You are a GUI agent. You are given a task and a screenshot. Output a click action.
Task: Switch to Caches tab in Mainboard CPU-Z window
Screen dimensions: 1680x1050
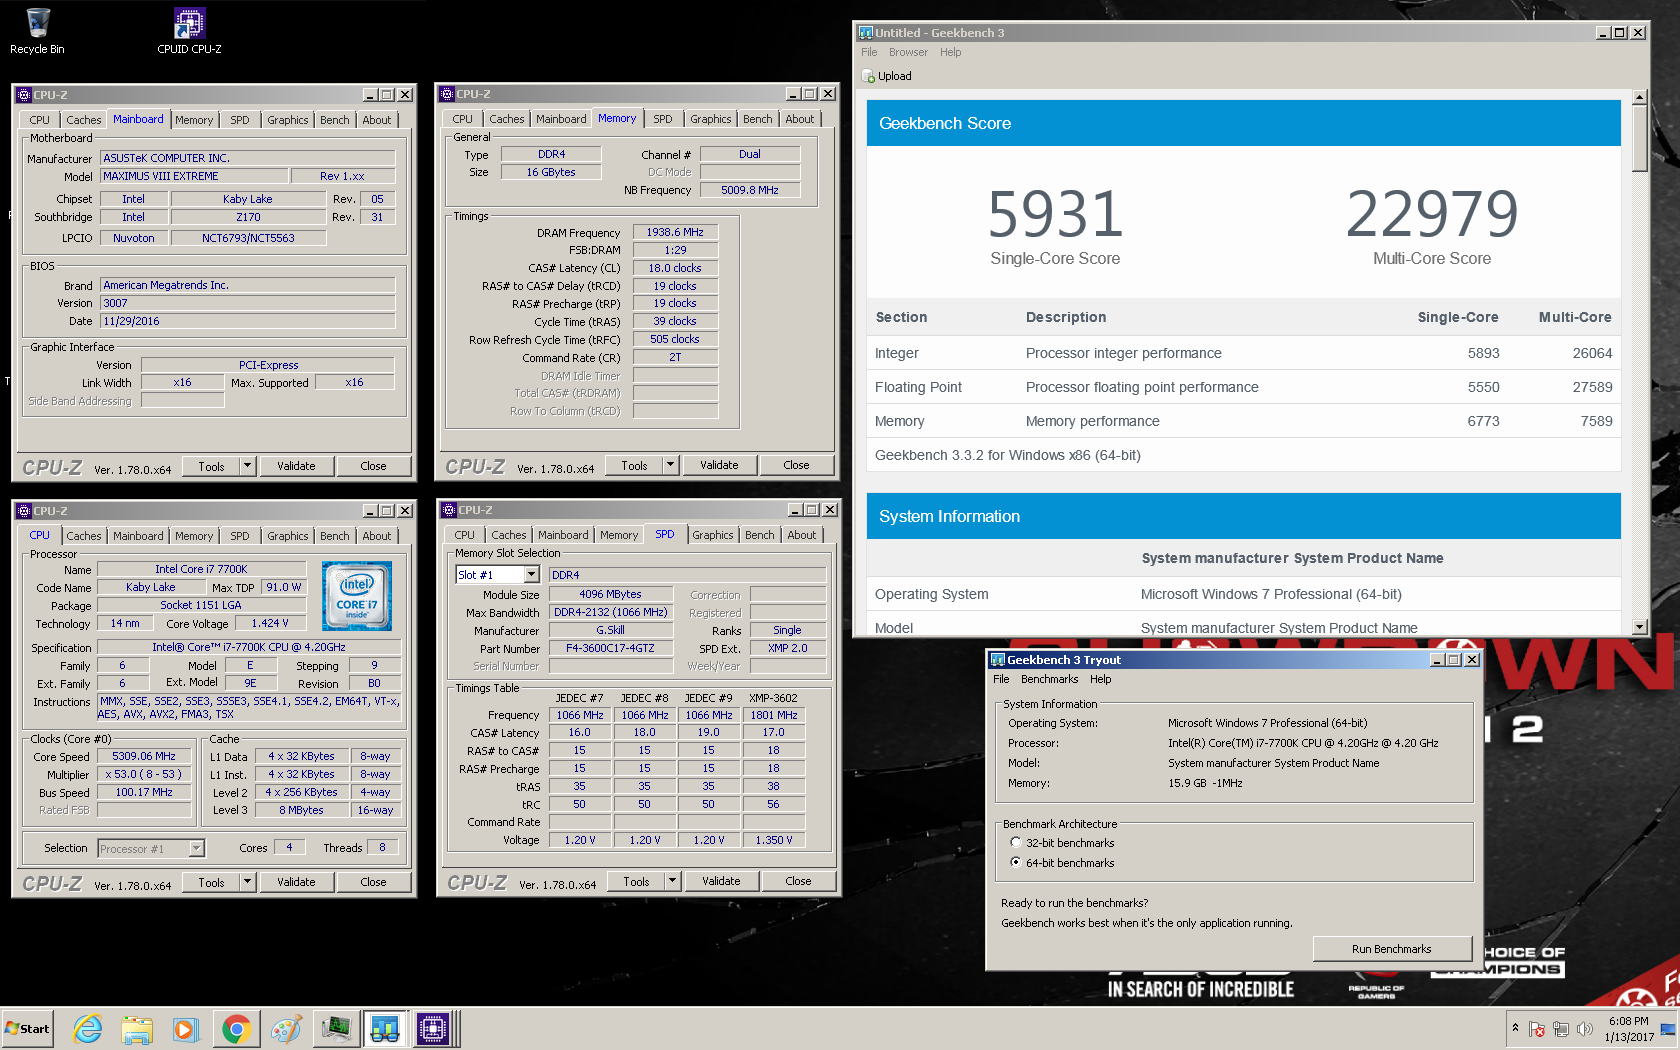(84, 120)
